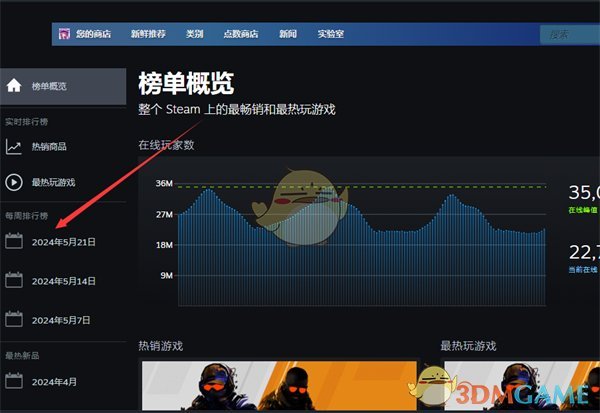Open the 热销商品 ranking

49,147
